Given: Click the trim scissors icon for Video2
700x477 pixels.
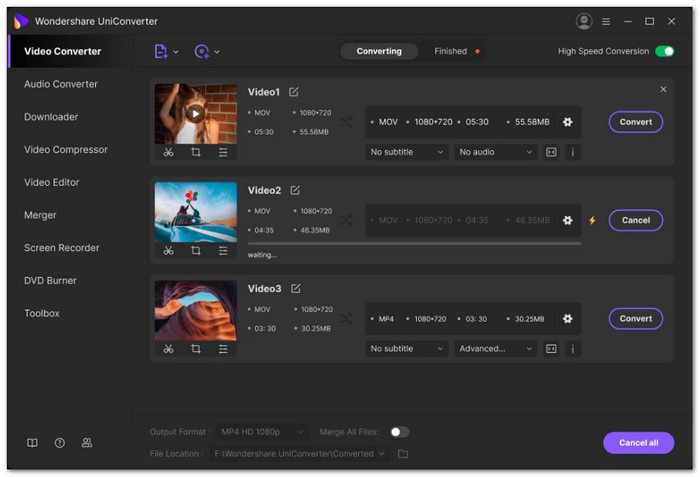Looking at the screenshot, I should tap(168, 251).
